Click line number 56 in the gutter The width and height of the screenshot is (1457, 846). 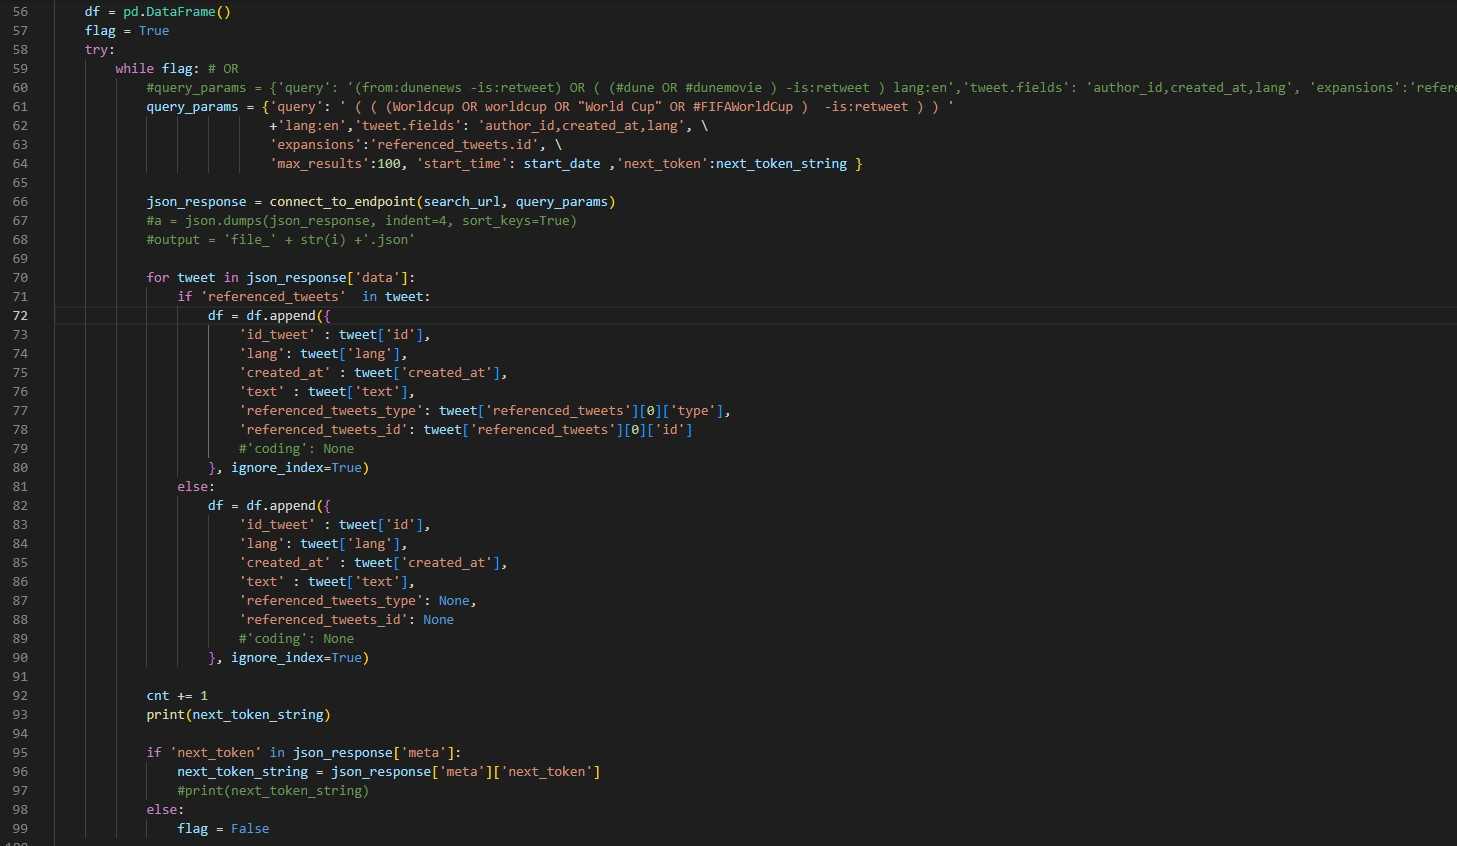(20, 12)
